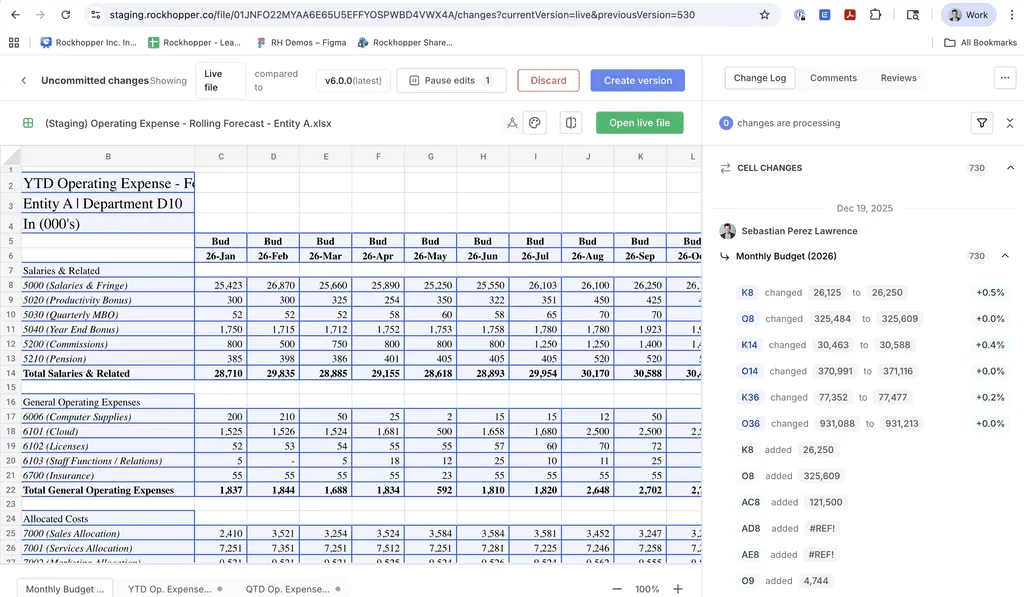Discard uncommitted changes
The image size is (1024, 597).
547,79
